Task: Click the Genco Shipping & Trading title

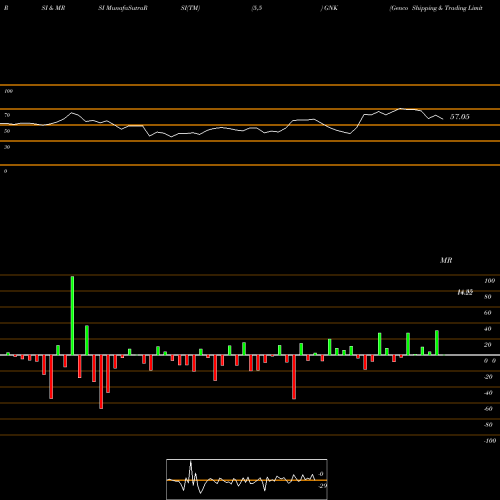Action: pyautogui.click(x=436, y=8)
